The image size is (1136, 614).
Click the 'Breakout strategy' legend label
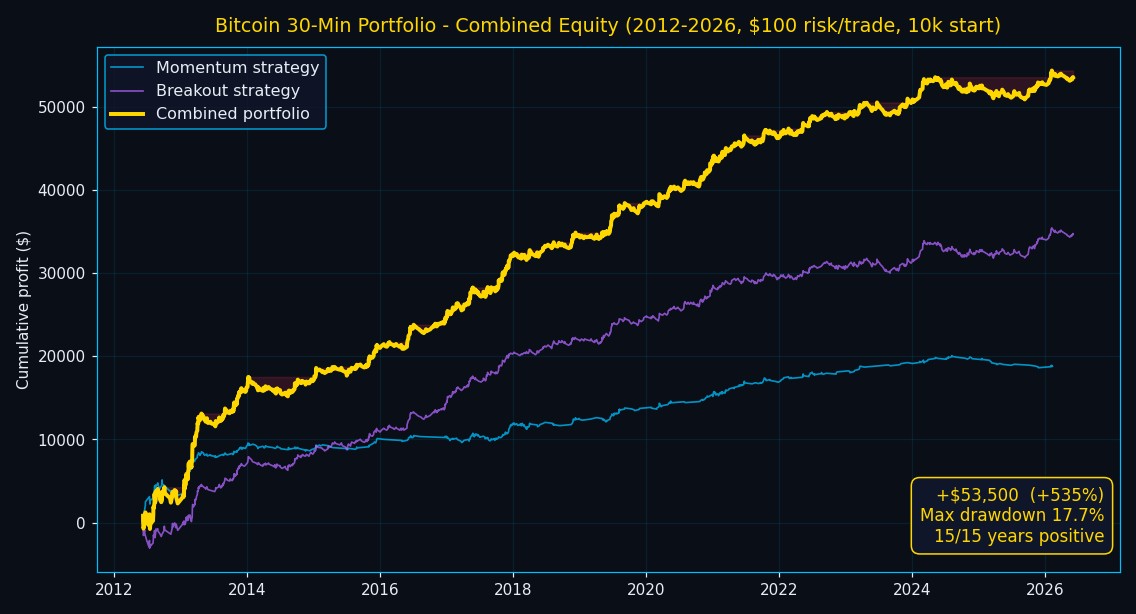(227, 91)
